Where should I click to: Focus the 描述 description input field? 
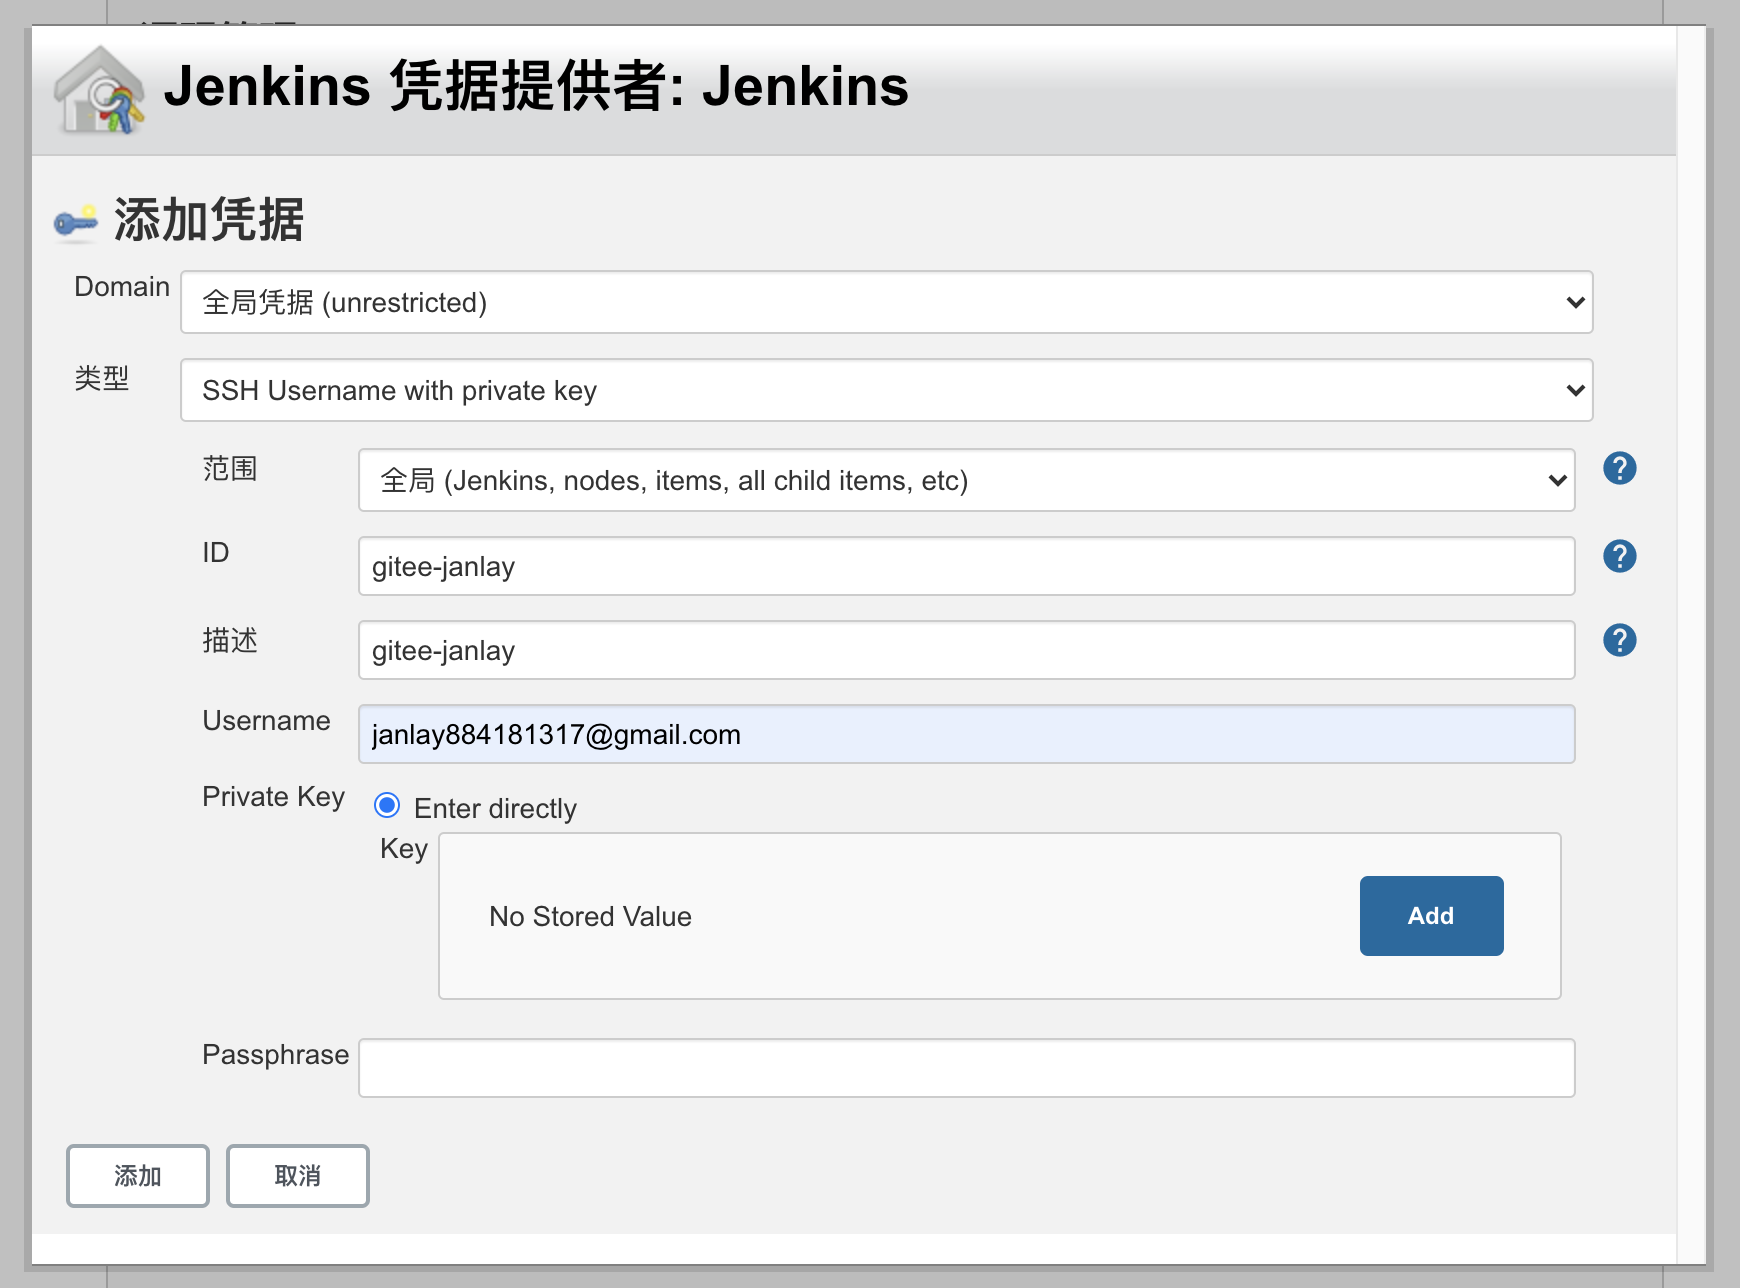click(x=966, y=650)
